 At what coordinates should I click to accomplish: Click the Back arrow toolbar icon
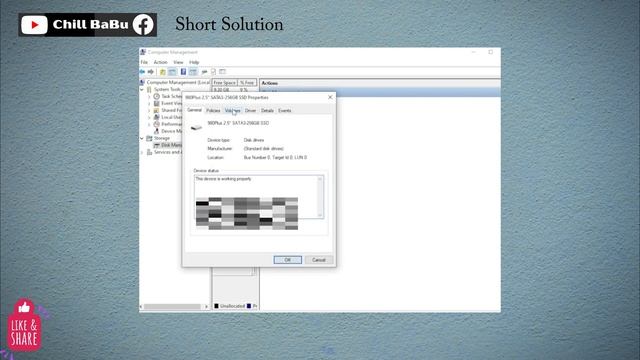pos(142,72)
